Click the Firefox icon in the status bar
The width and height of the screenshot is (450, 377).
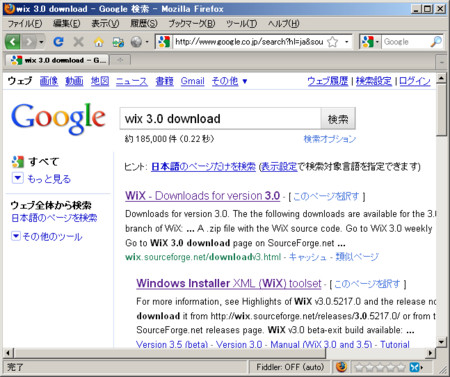pyautogui.click(x=341, y=367)
